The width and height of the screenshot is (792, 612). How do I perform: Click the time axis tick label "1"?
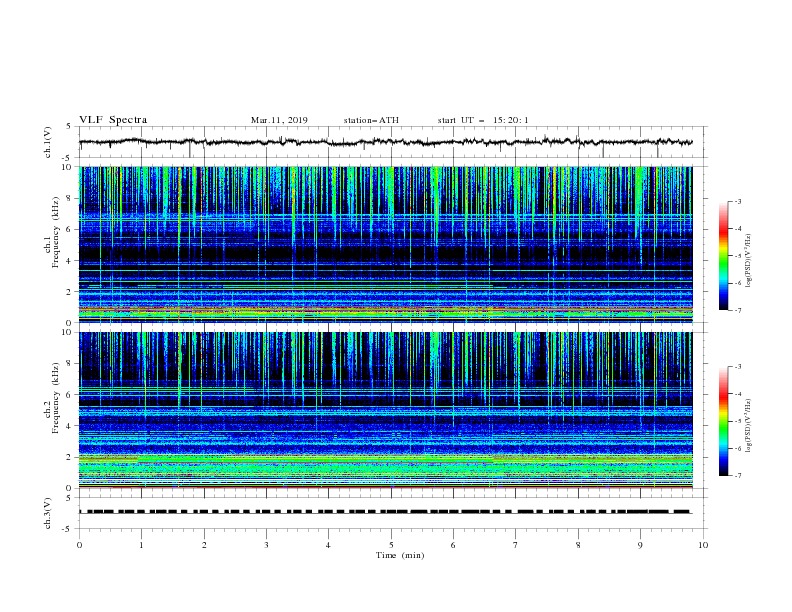pyautogui.click(x=141, y=545)
